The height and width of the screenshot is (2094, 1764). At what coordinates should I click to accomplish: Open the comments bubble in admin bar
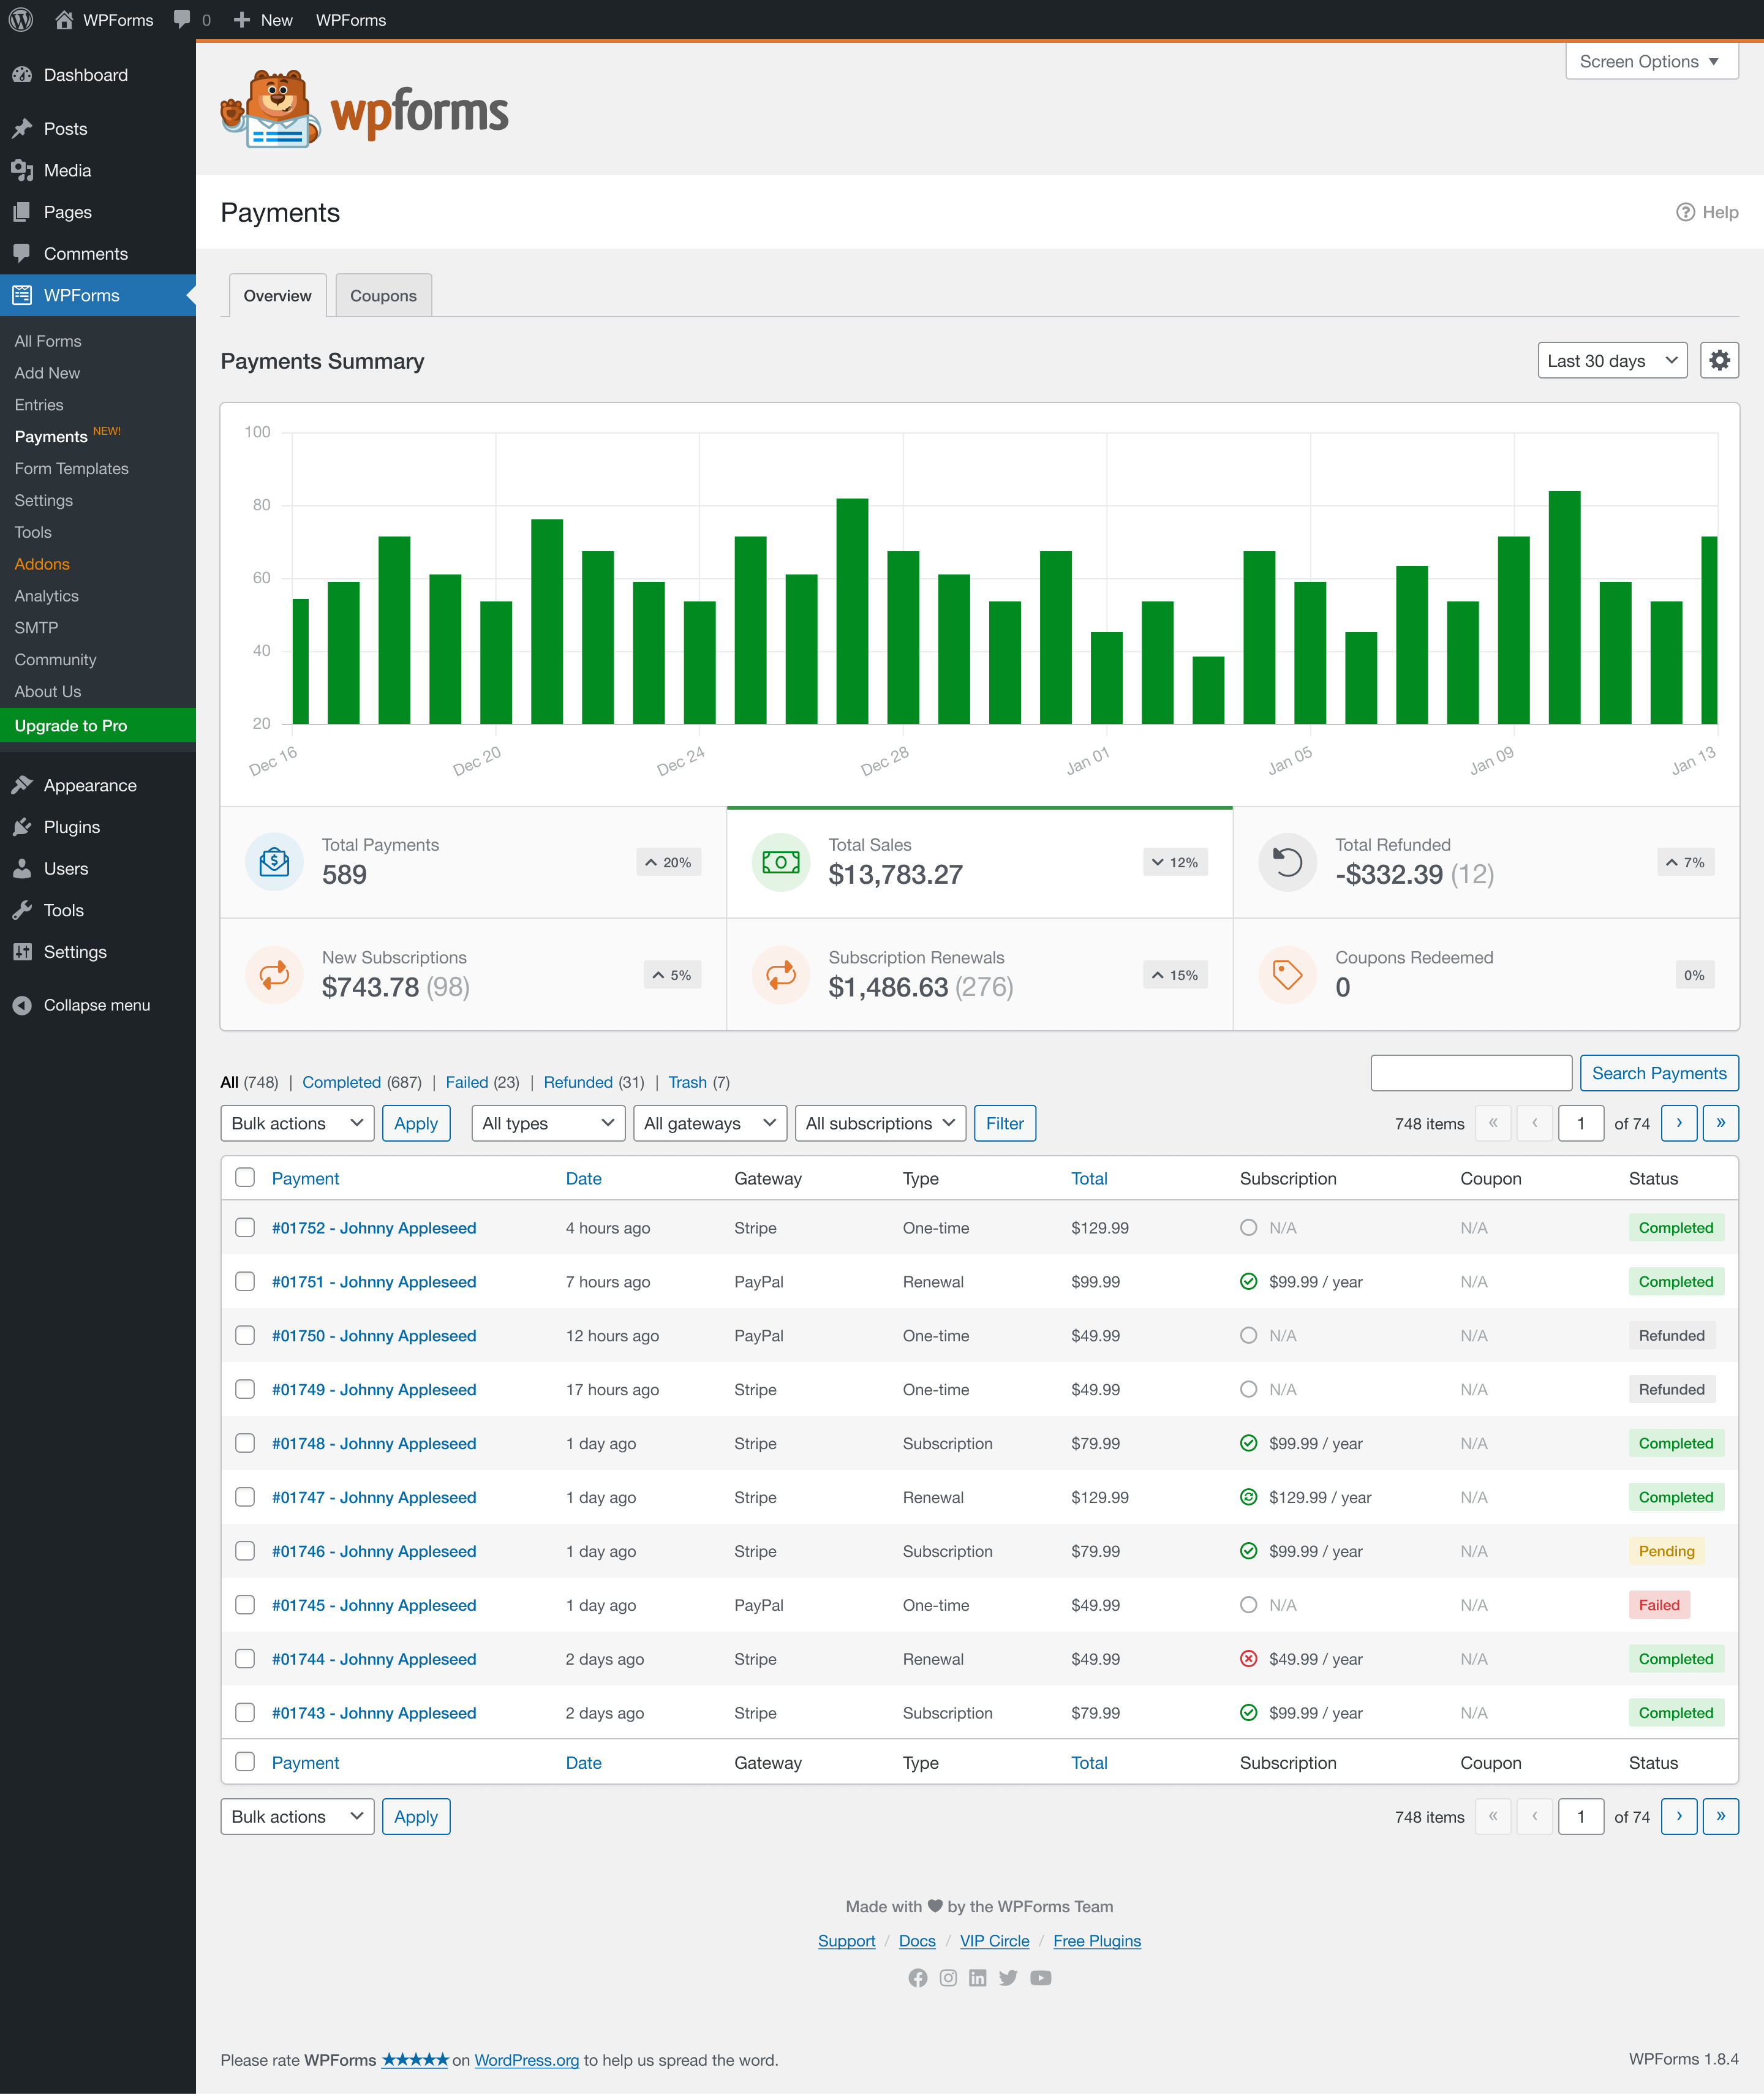click(x=182, y=19)
